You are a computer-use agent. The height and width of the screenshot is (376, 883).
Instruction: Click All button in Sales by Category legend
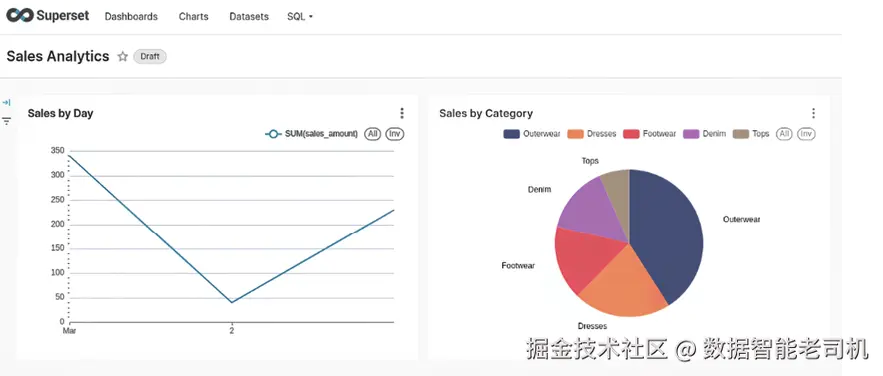pyautogui.click(x=784, y=134)
